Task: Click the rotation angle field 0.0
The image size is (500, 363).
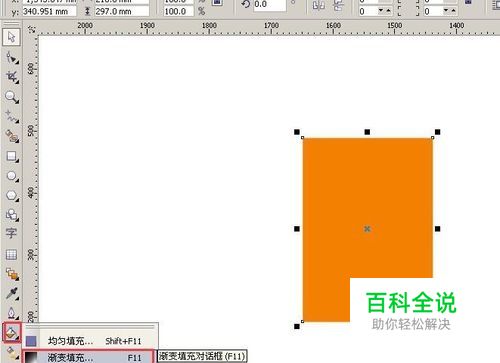Action: pos(269,5)
